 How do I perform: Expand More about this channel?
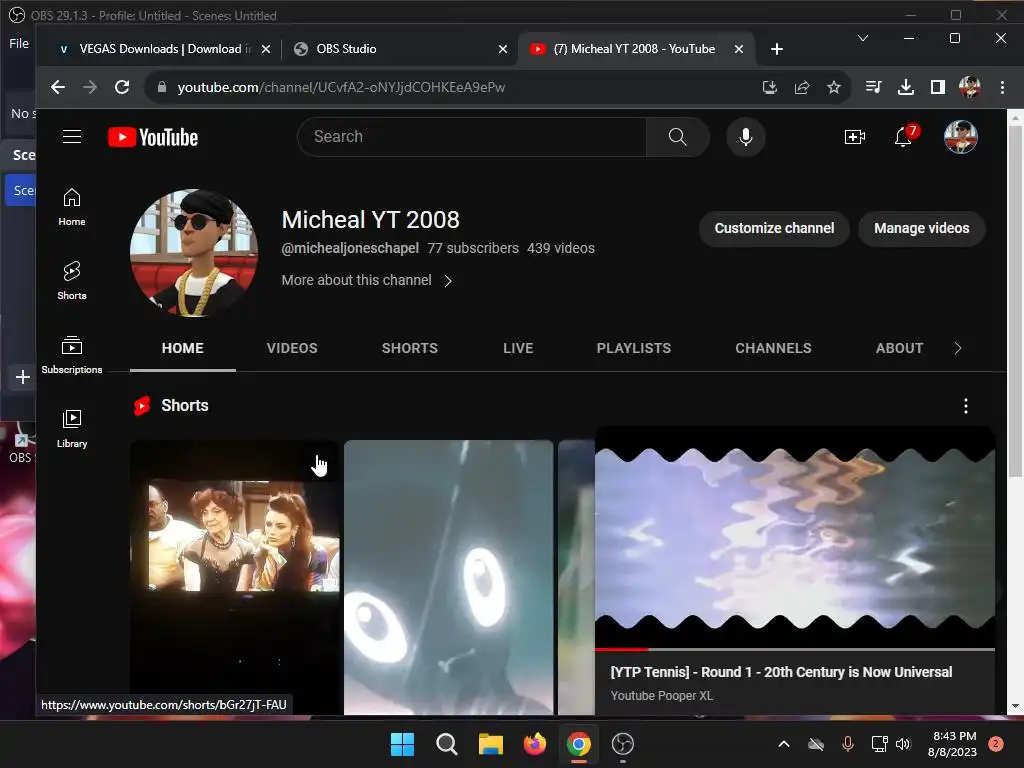tap(366, 280)
